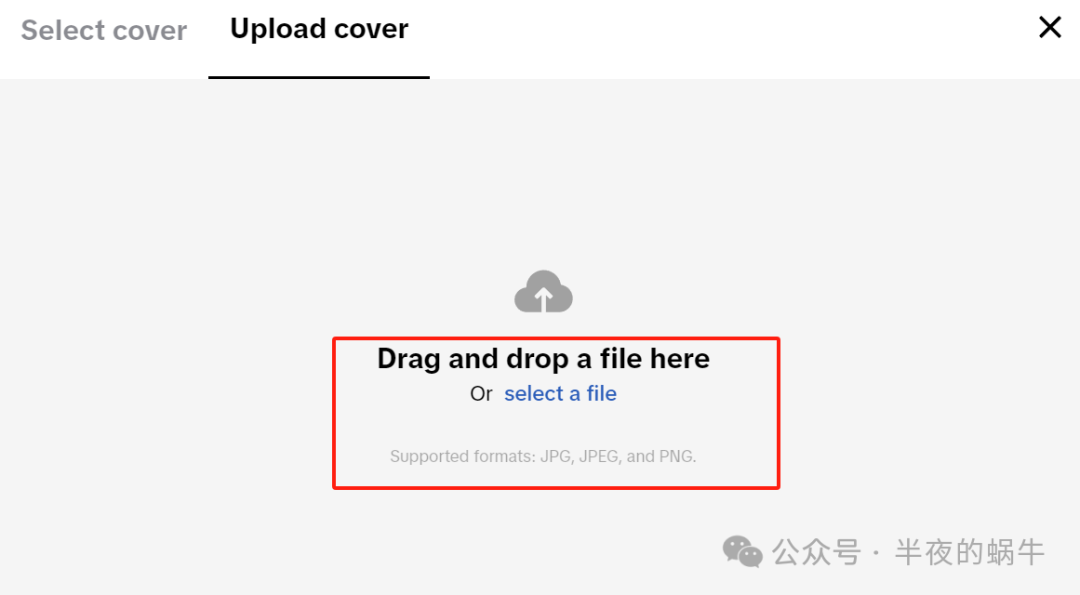
Task: Click 'Drag and drop a file here' heading
Action: click(x=543, y=358)
